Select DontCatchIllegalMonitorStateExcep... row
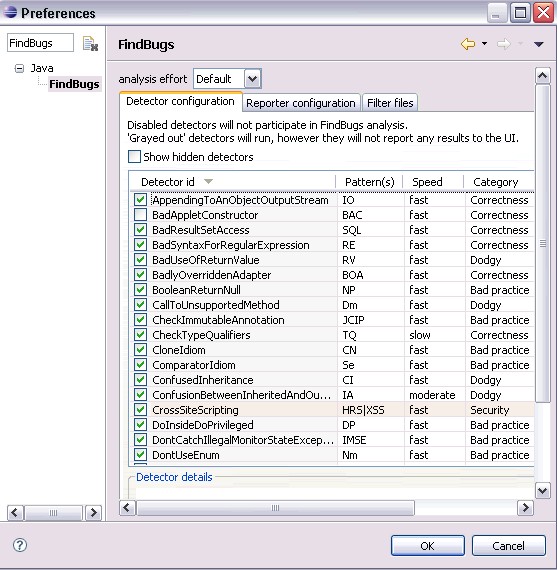Viewport: 557px width, 570px height. pos(243,440)
